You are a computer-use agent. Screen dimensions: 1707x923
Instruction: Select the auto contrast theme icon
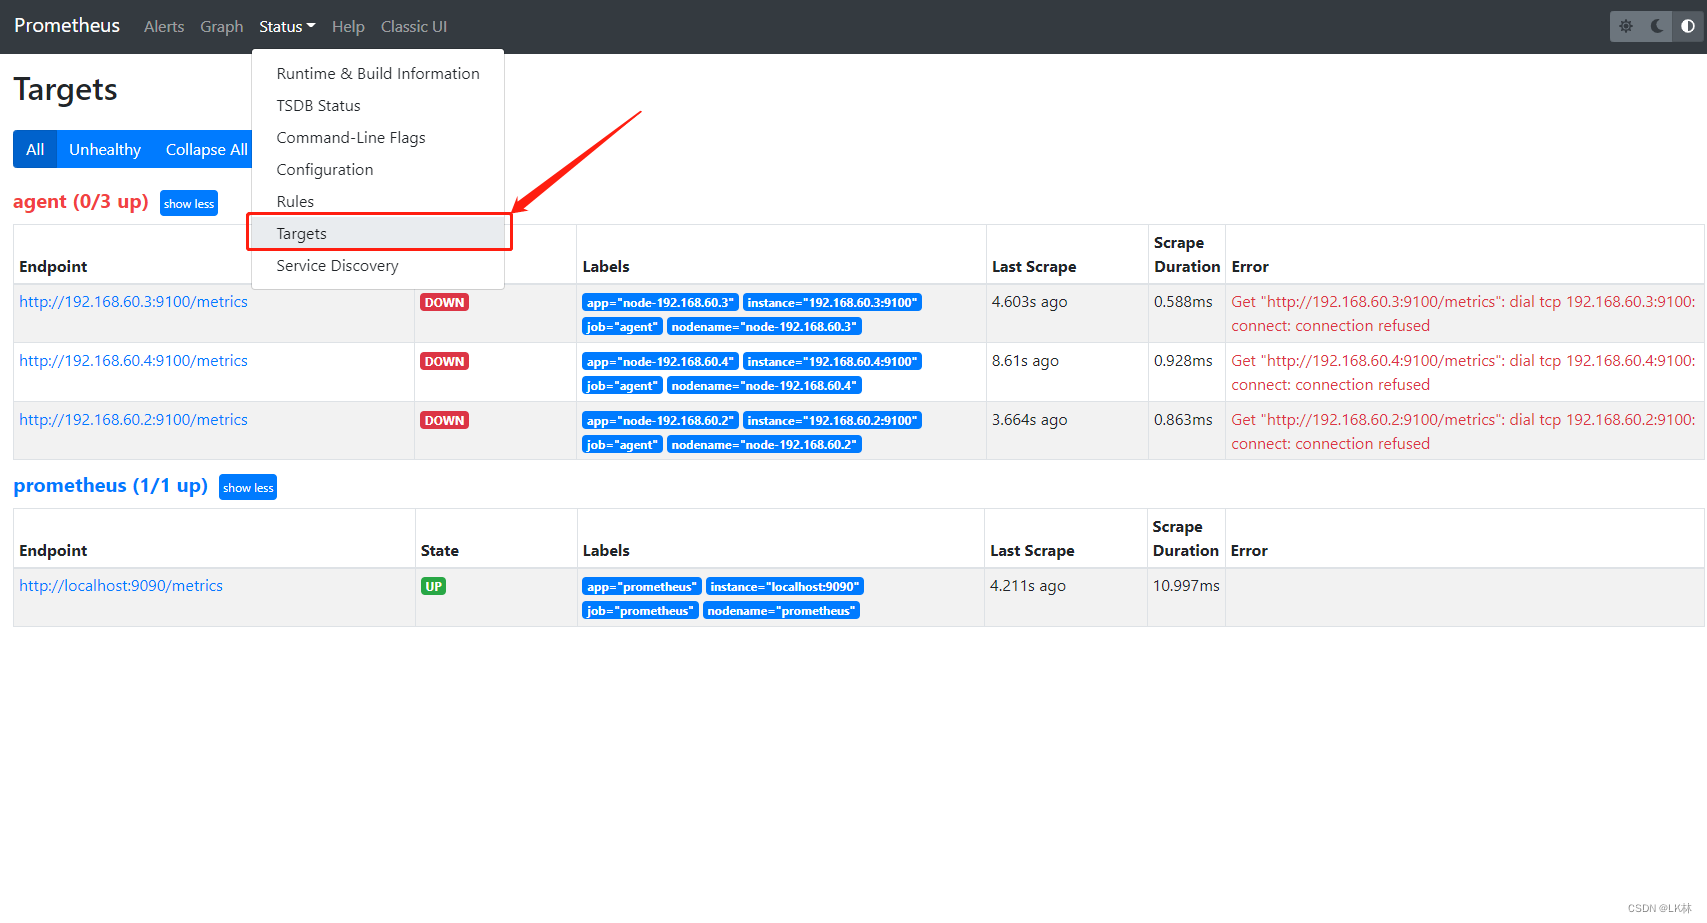pos(1688,26)
